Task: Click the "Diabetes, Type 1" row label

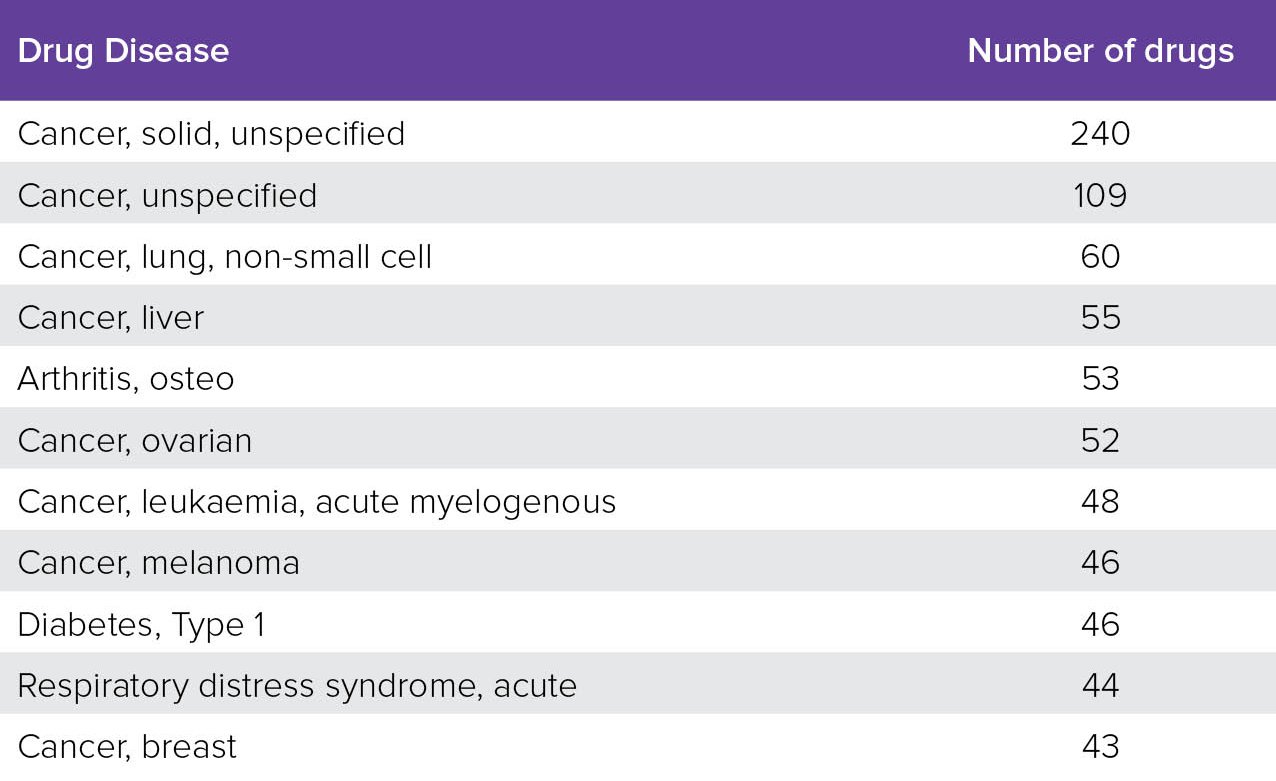Action: [141, 624]
